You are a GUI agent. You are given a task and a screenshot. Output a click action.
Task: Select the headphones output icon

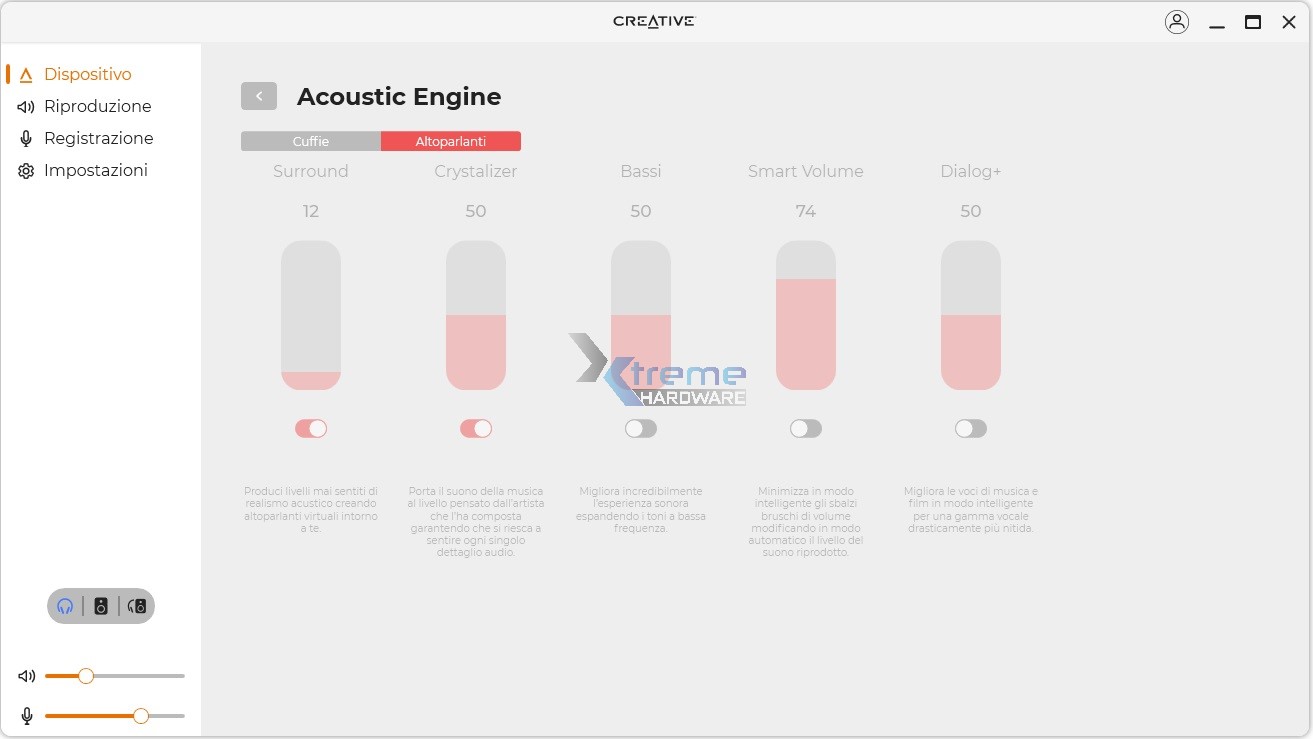coord(64,605)
